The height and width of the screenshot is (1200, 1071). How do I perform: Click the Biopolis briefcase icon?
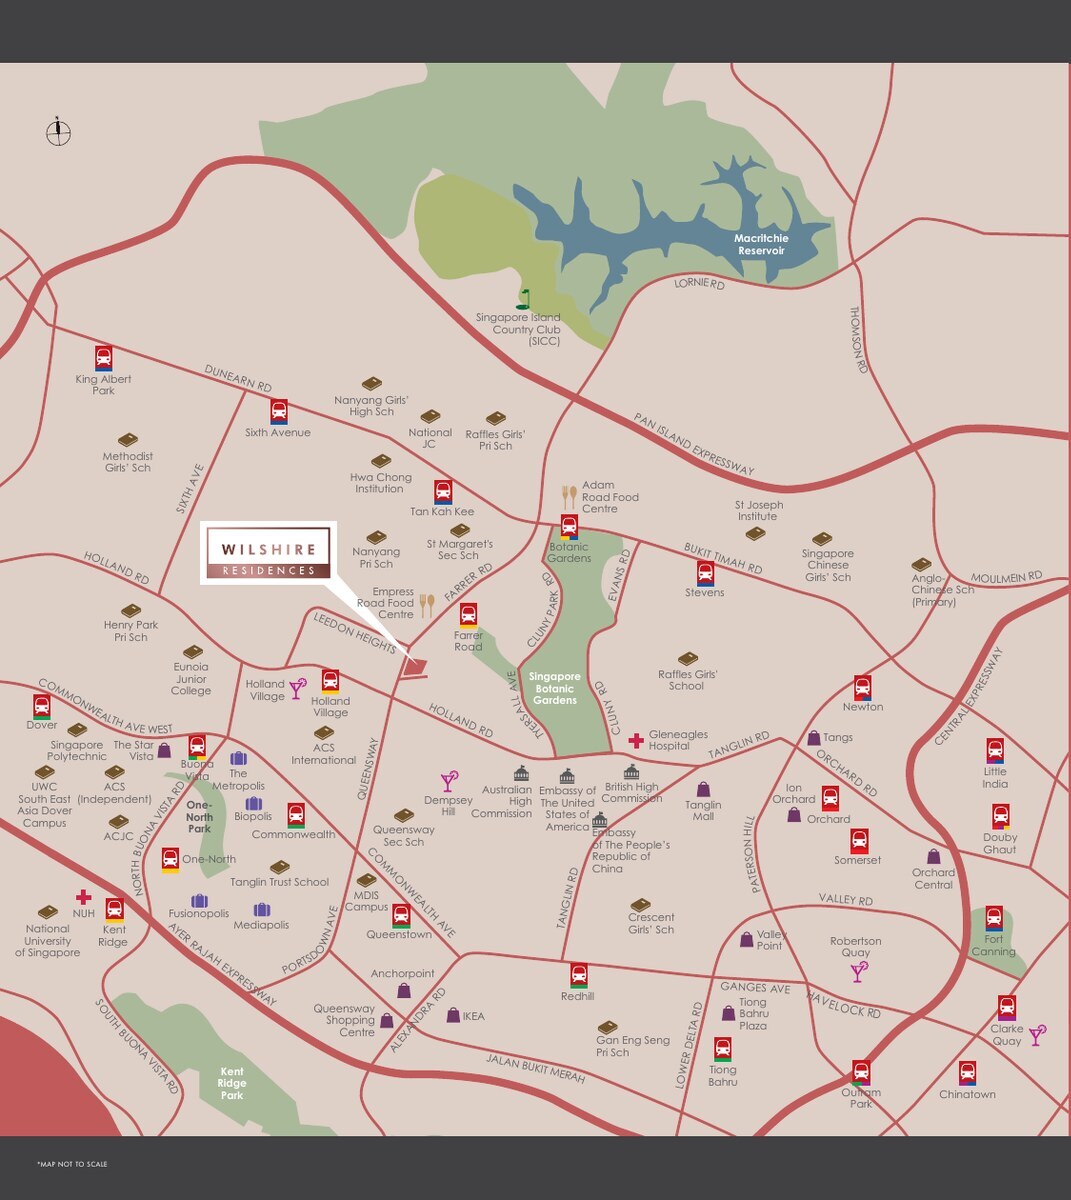[253, 804]
